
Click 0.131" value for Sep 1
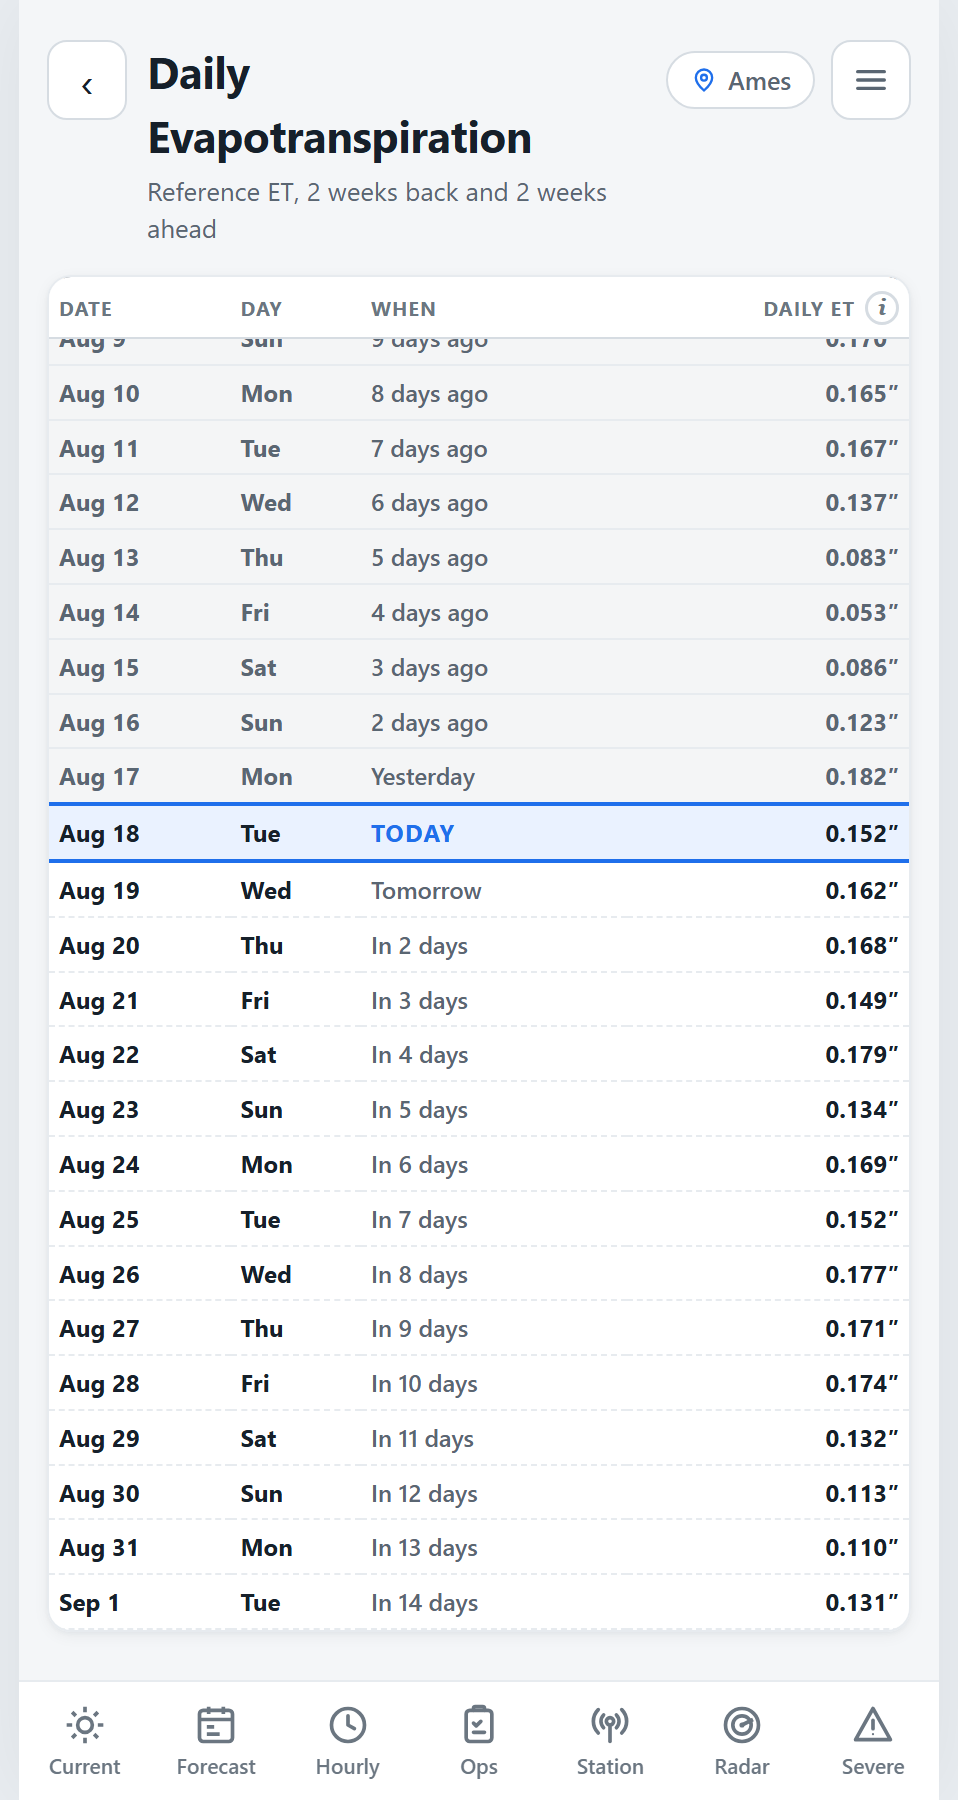[x=861, y=1603]
